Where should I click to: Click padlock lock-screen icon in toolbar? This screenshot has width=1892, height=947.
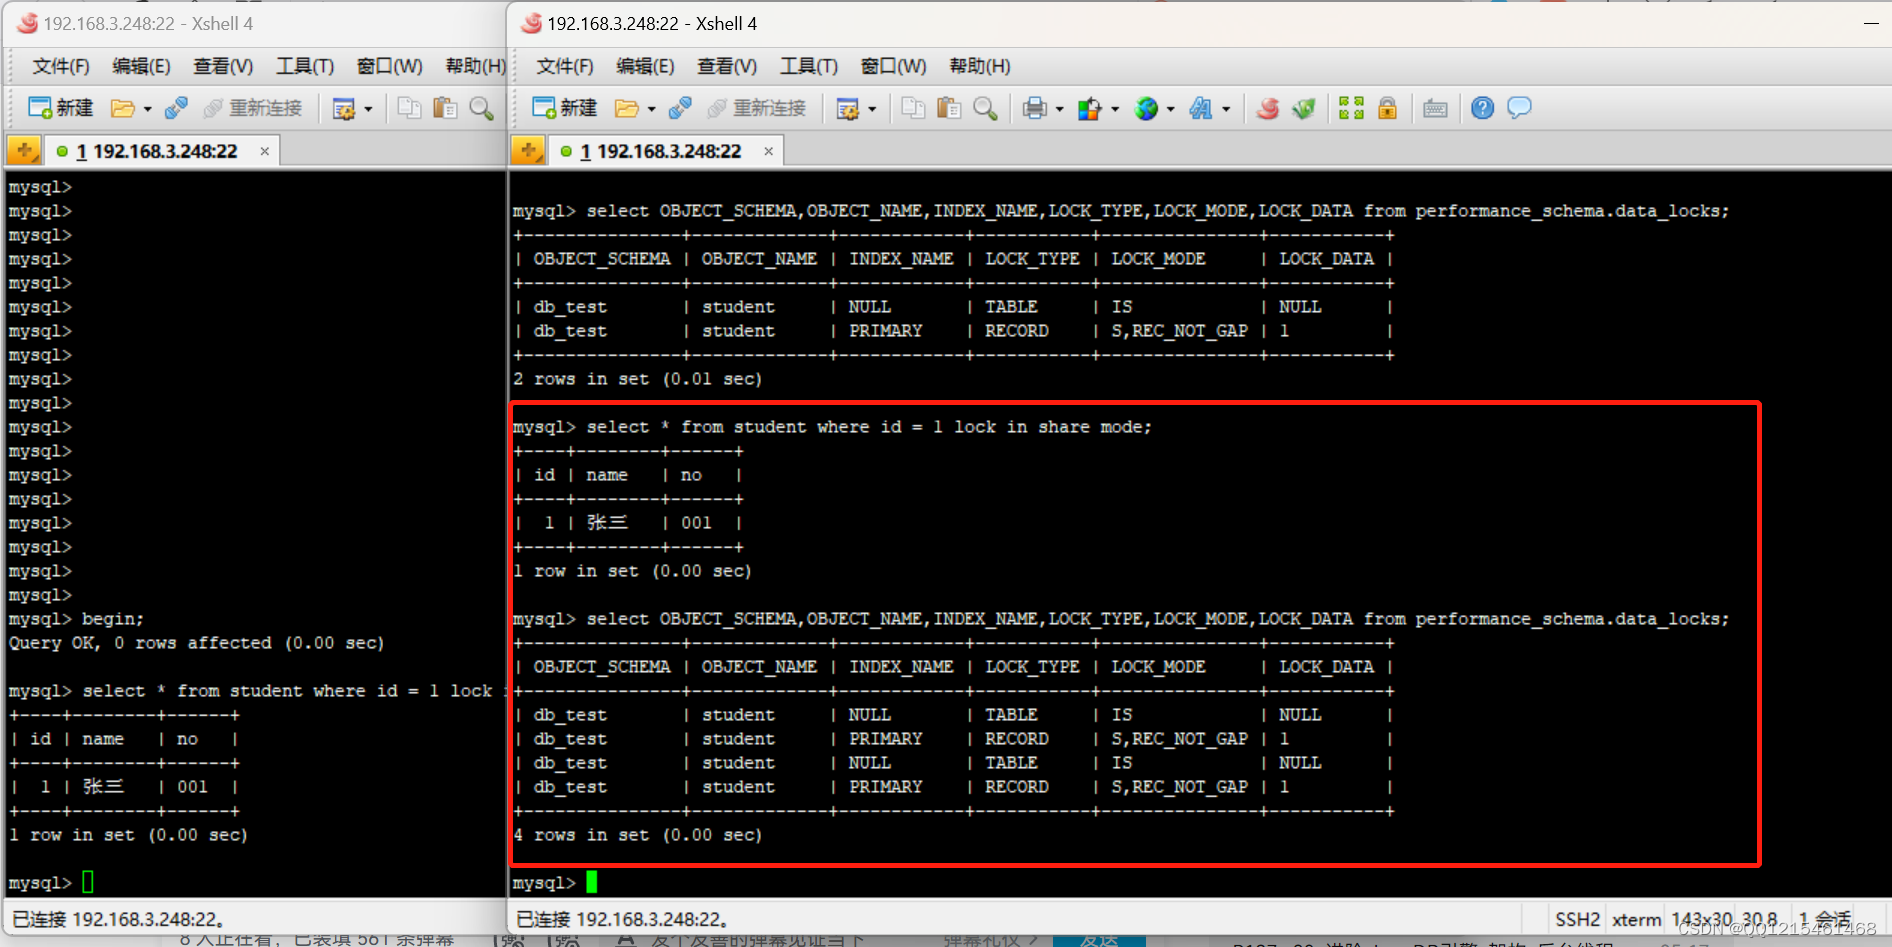coord(1387,108)
